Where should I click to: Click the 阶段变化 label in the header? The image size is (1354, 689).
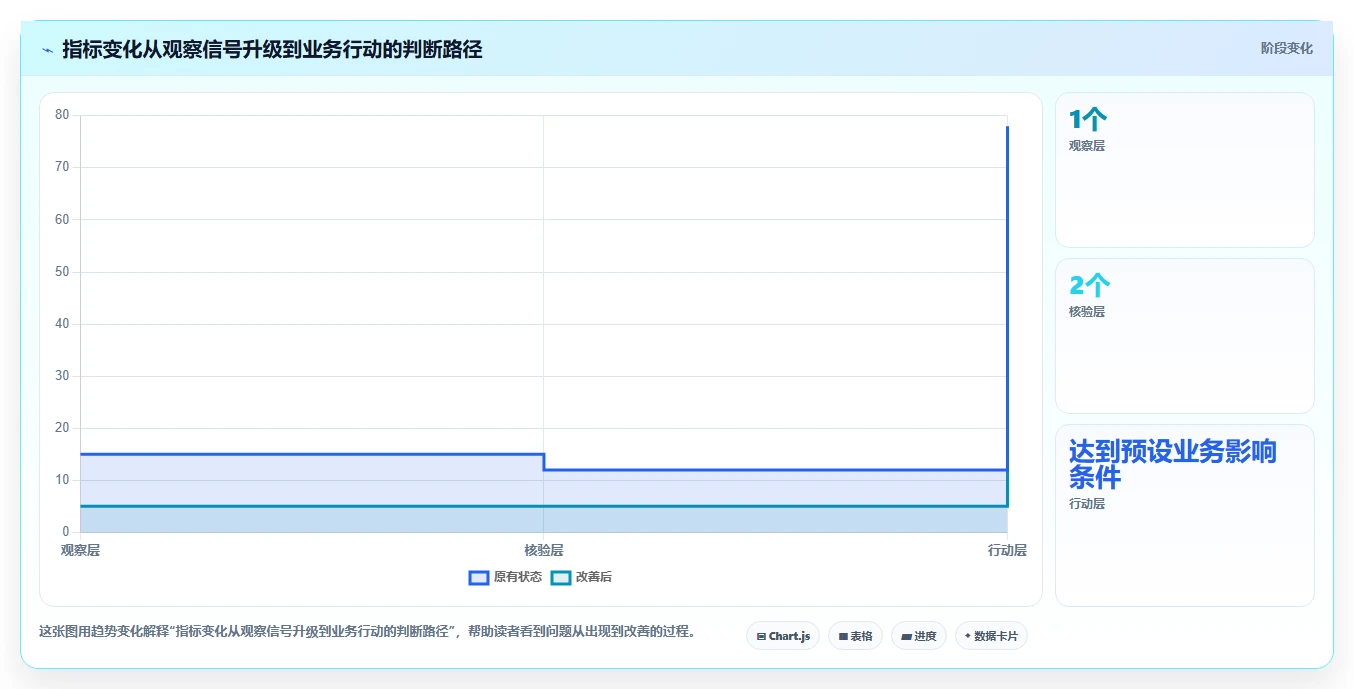[x=1287, y=48]
